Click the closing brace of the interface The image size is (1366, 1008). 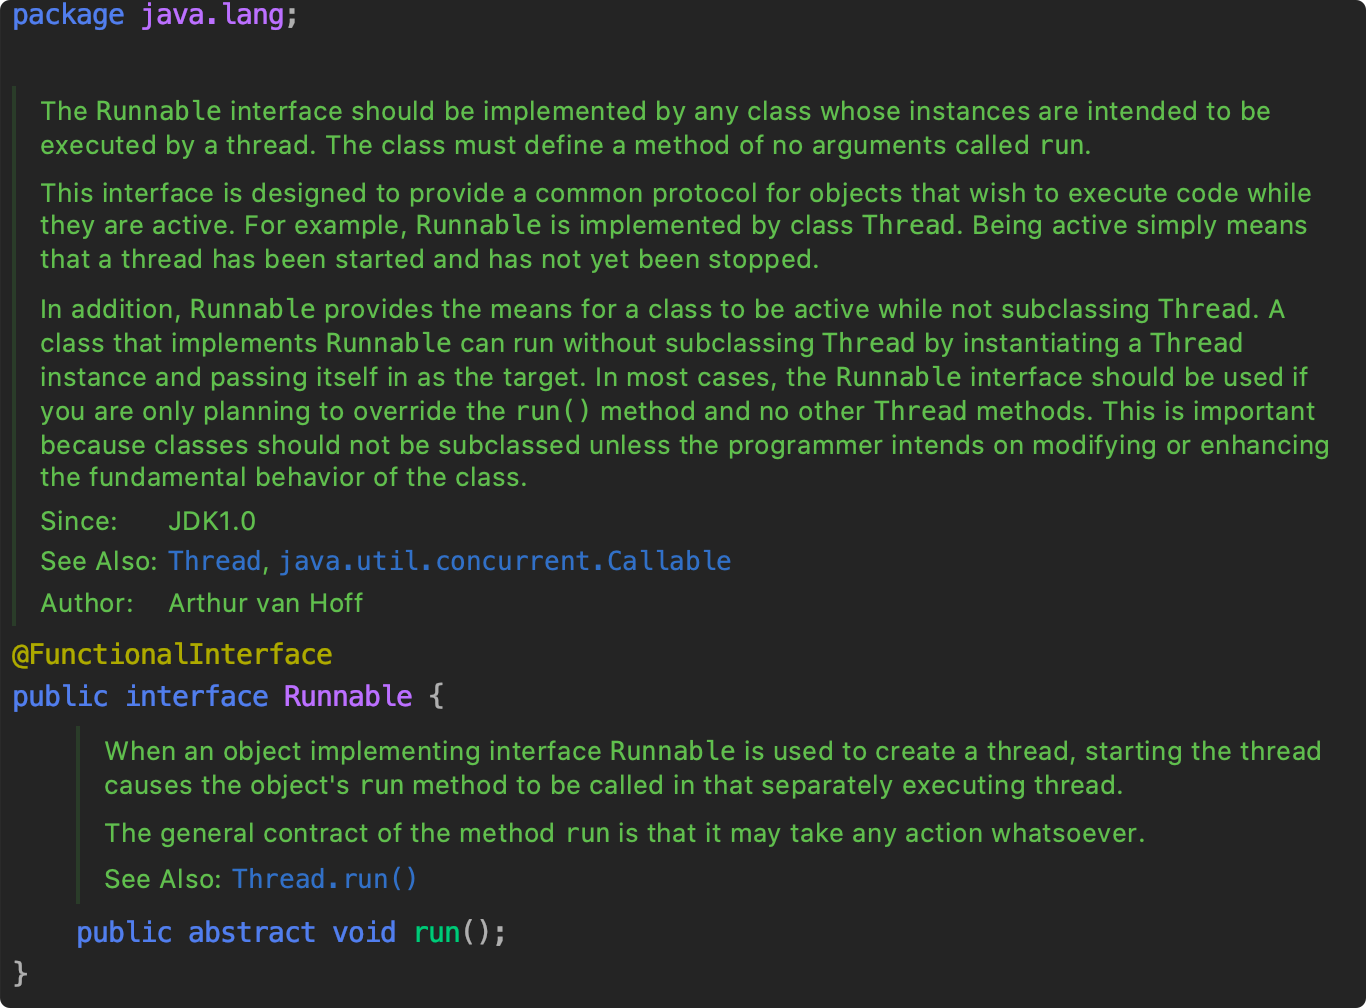click(20, 972)
